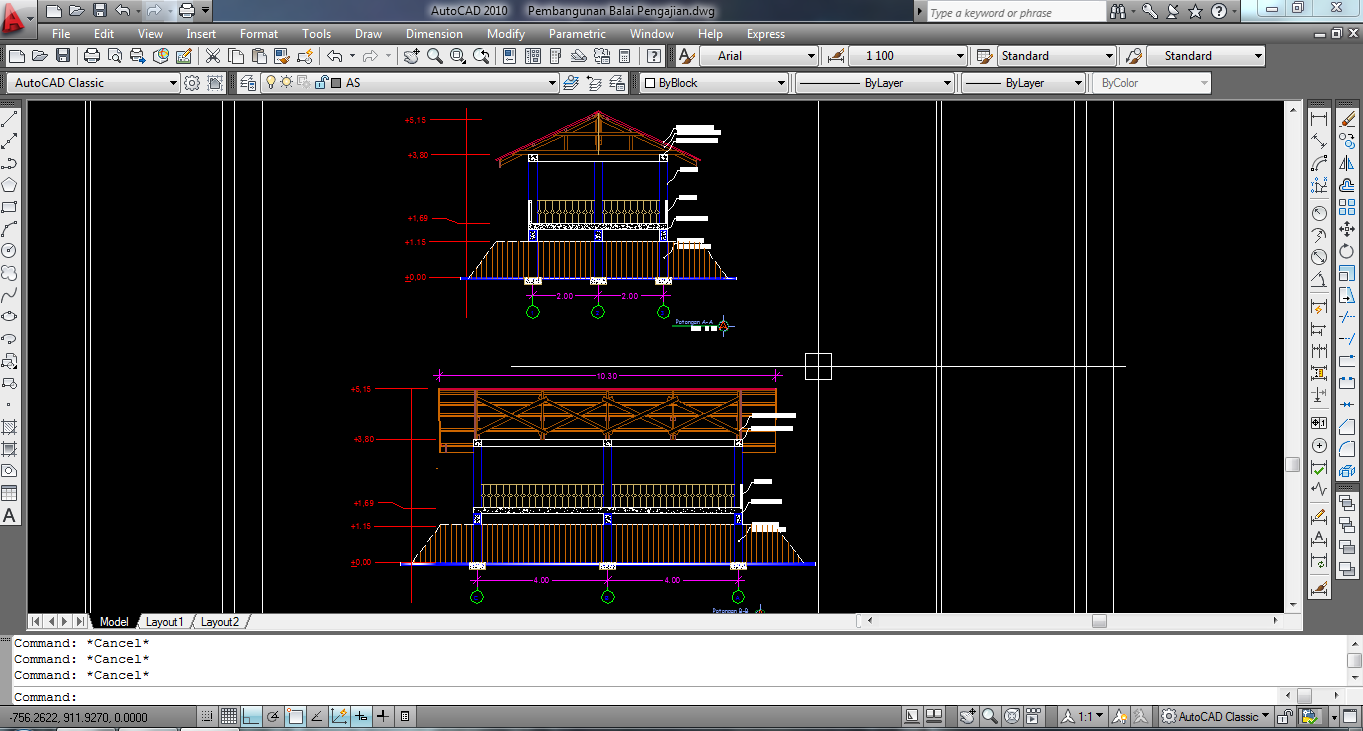Click Zoom Previous in Standard toolbar

[x=480, y=56]
